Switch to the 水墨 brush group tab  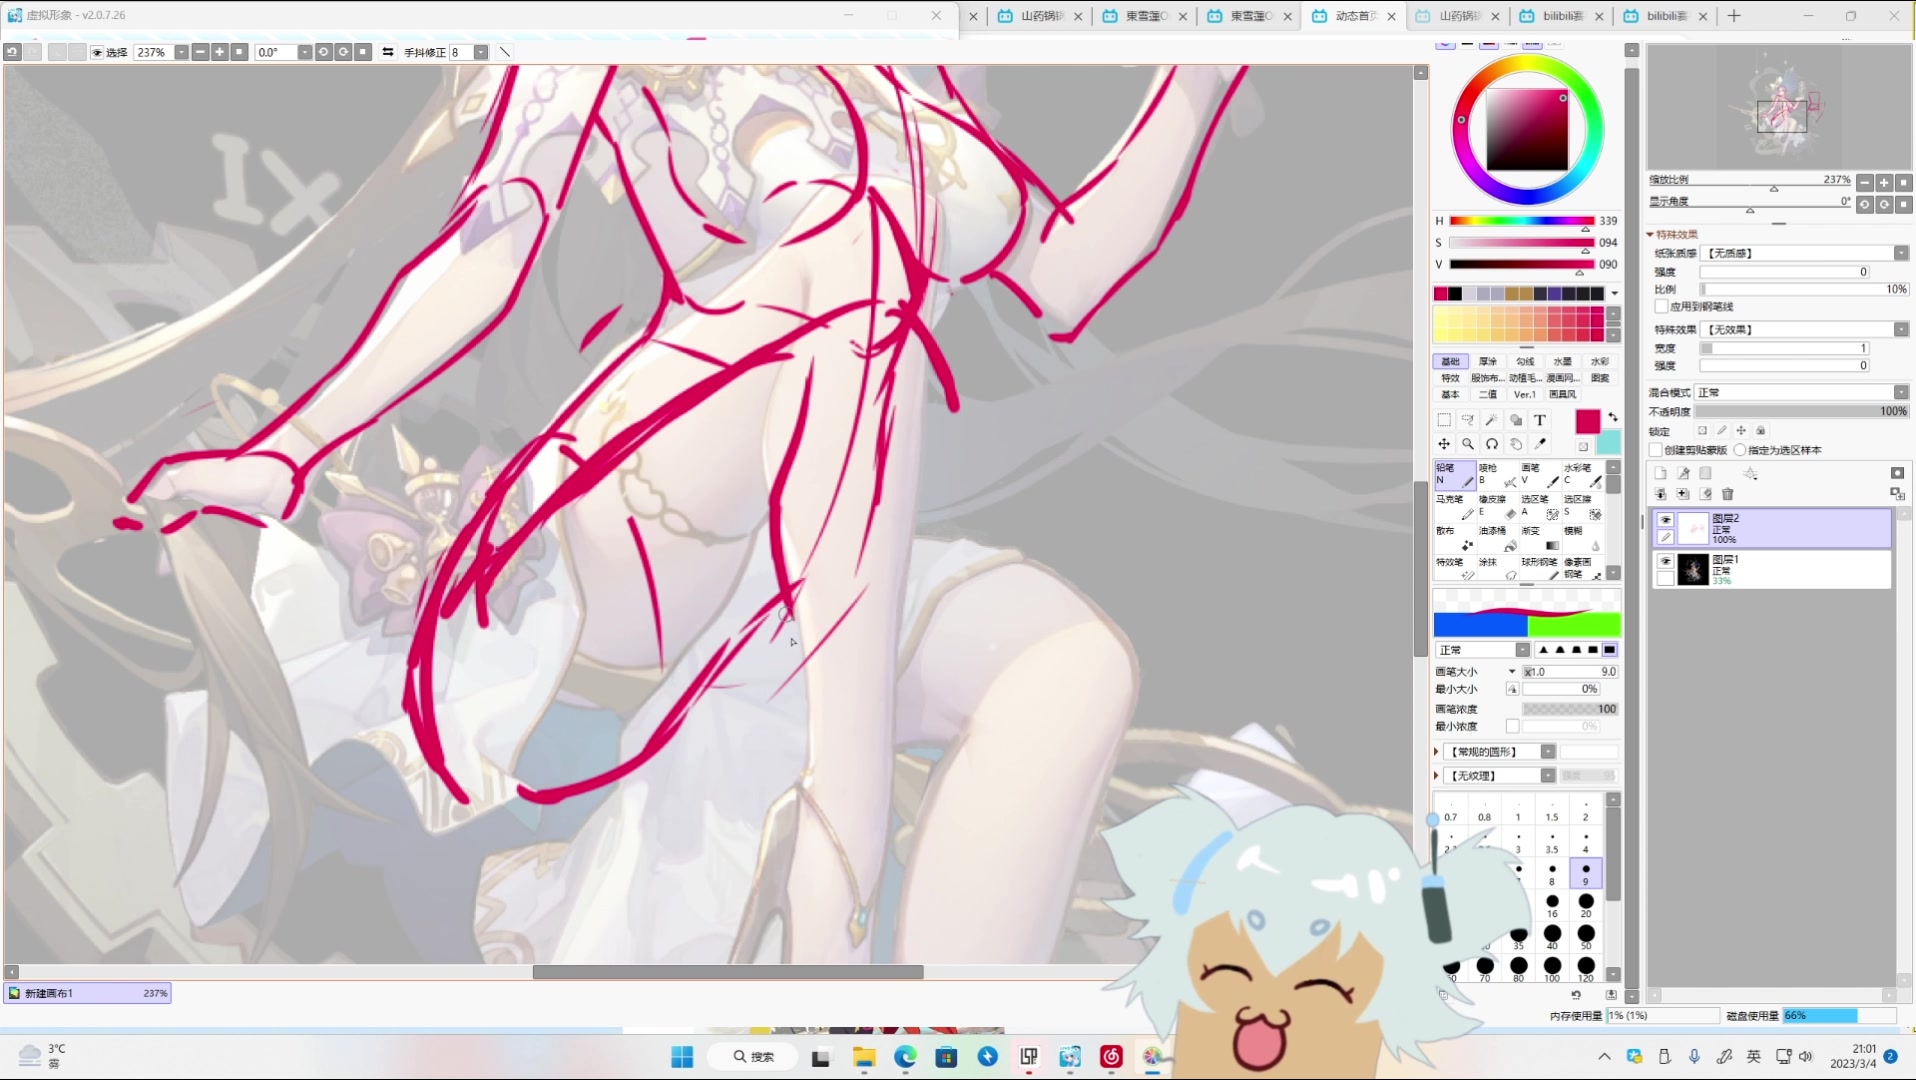(x=1562, y=362)
